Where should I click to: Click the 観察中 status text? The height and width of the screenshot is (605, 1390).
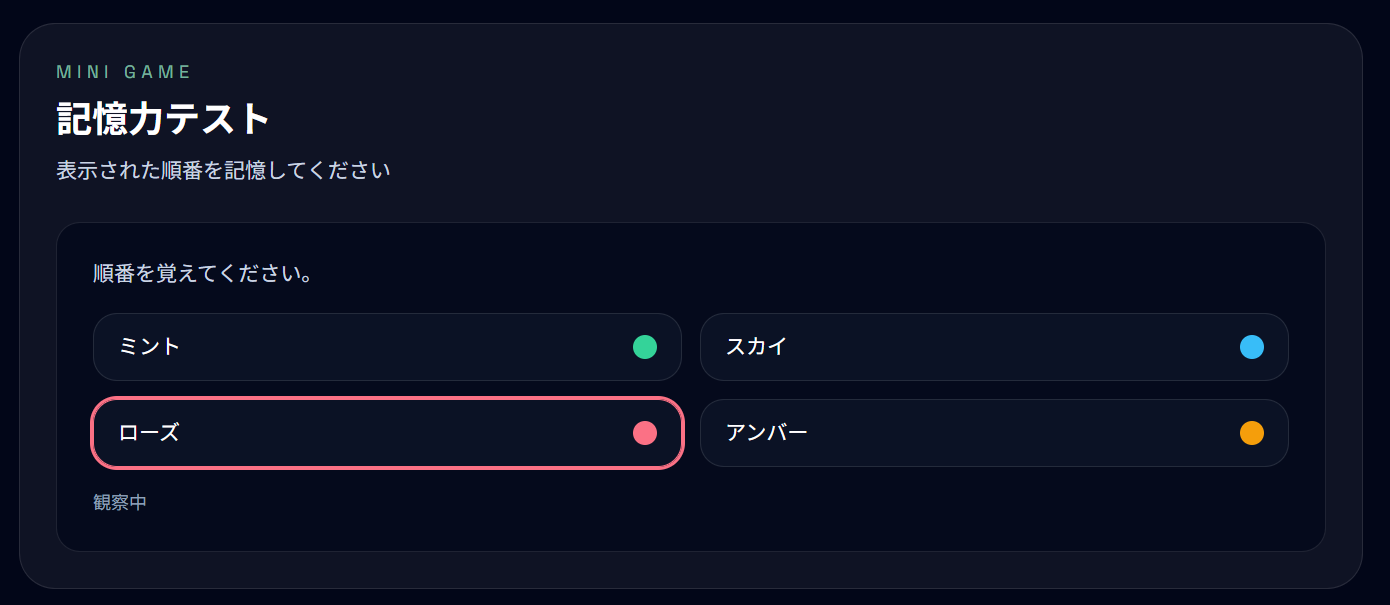tap(120, 502)
